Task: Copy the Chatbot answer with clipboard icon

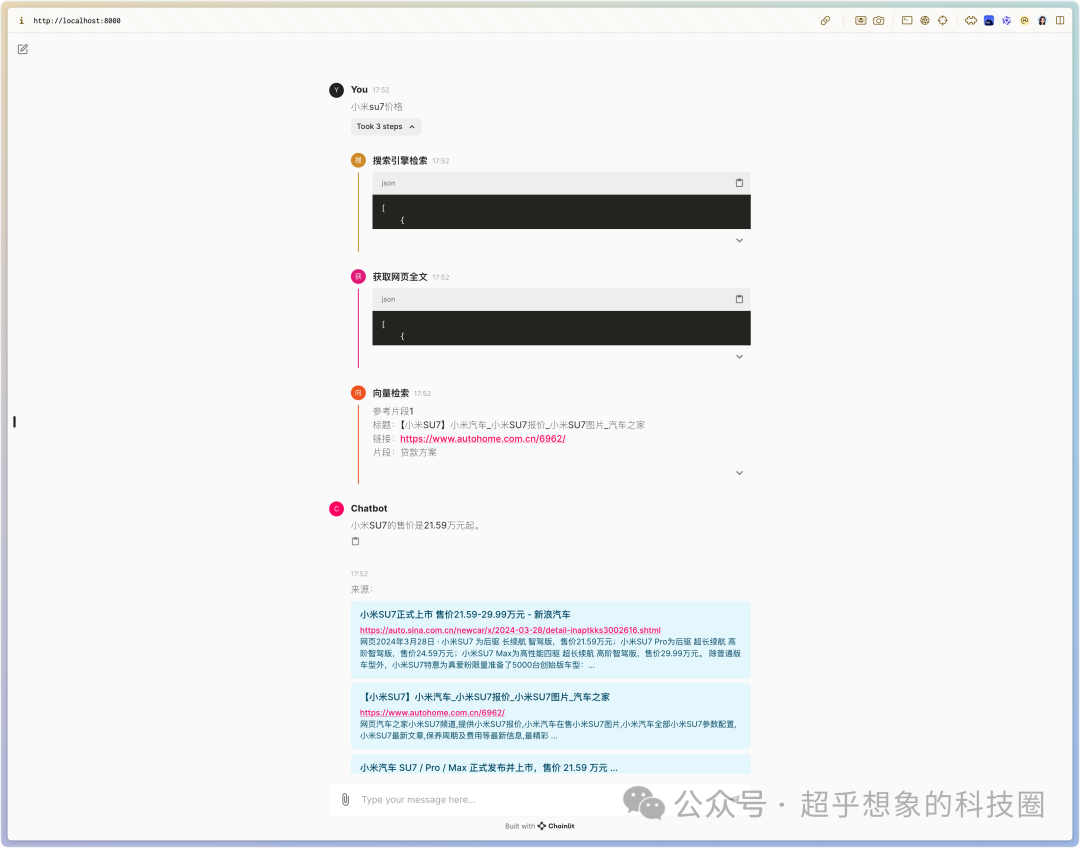Action: tap(355, 541)
